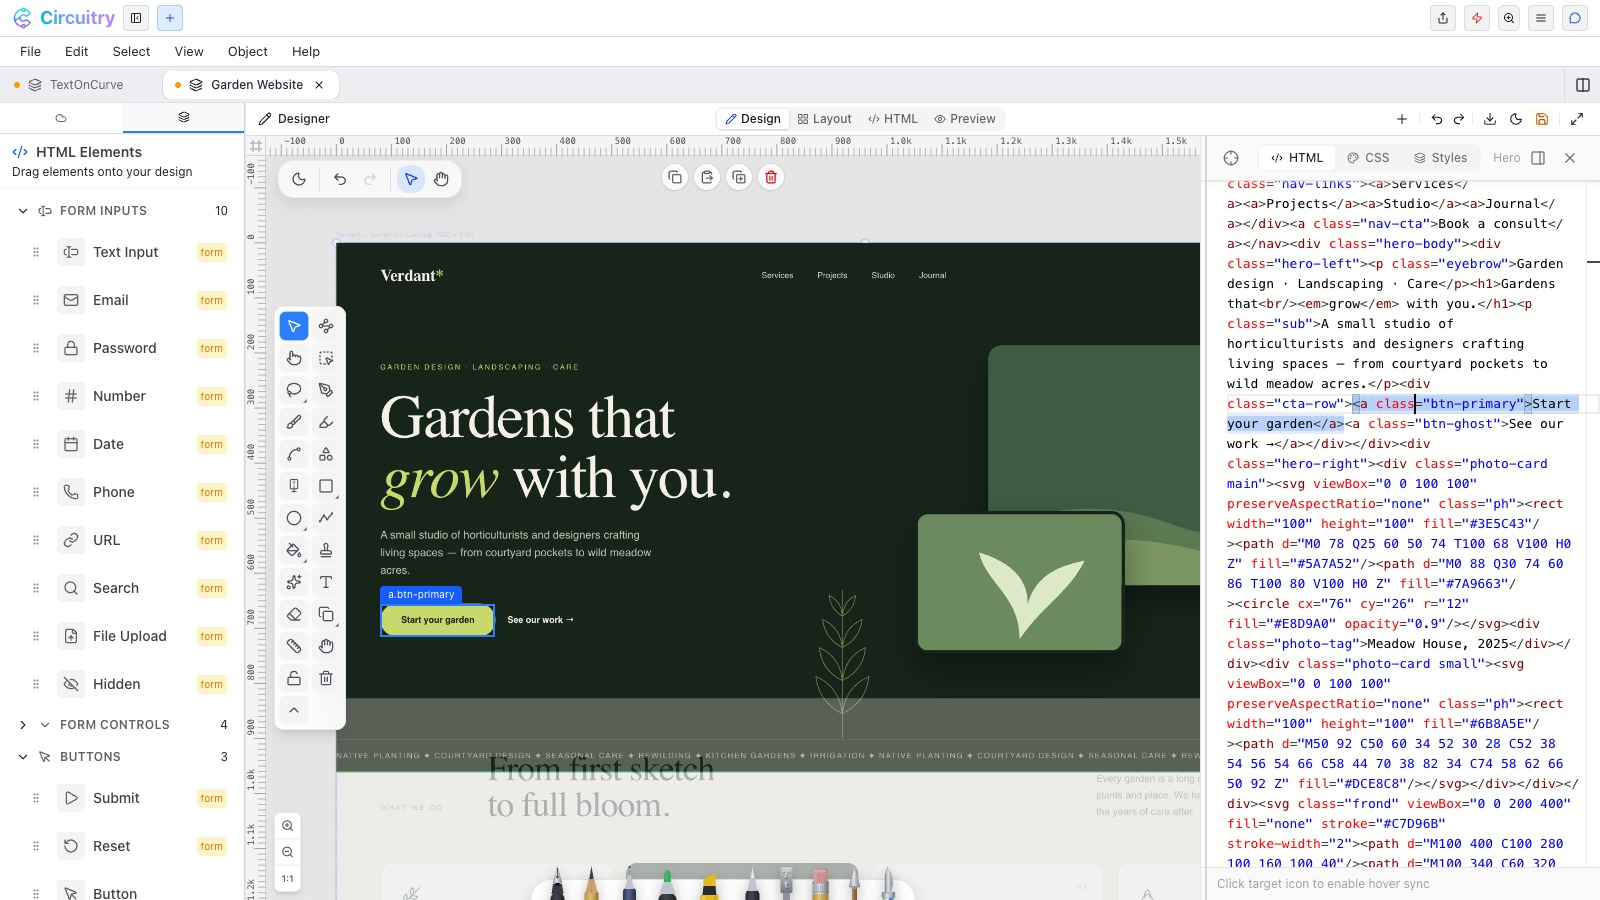Click the Journal nav link on canvas
This screenshot has width=1600, height=900.
pos(932,275)
